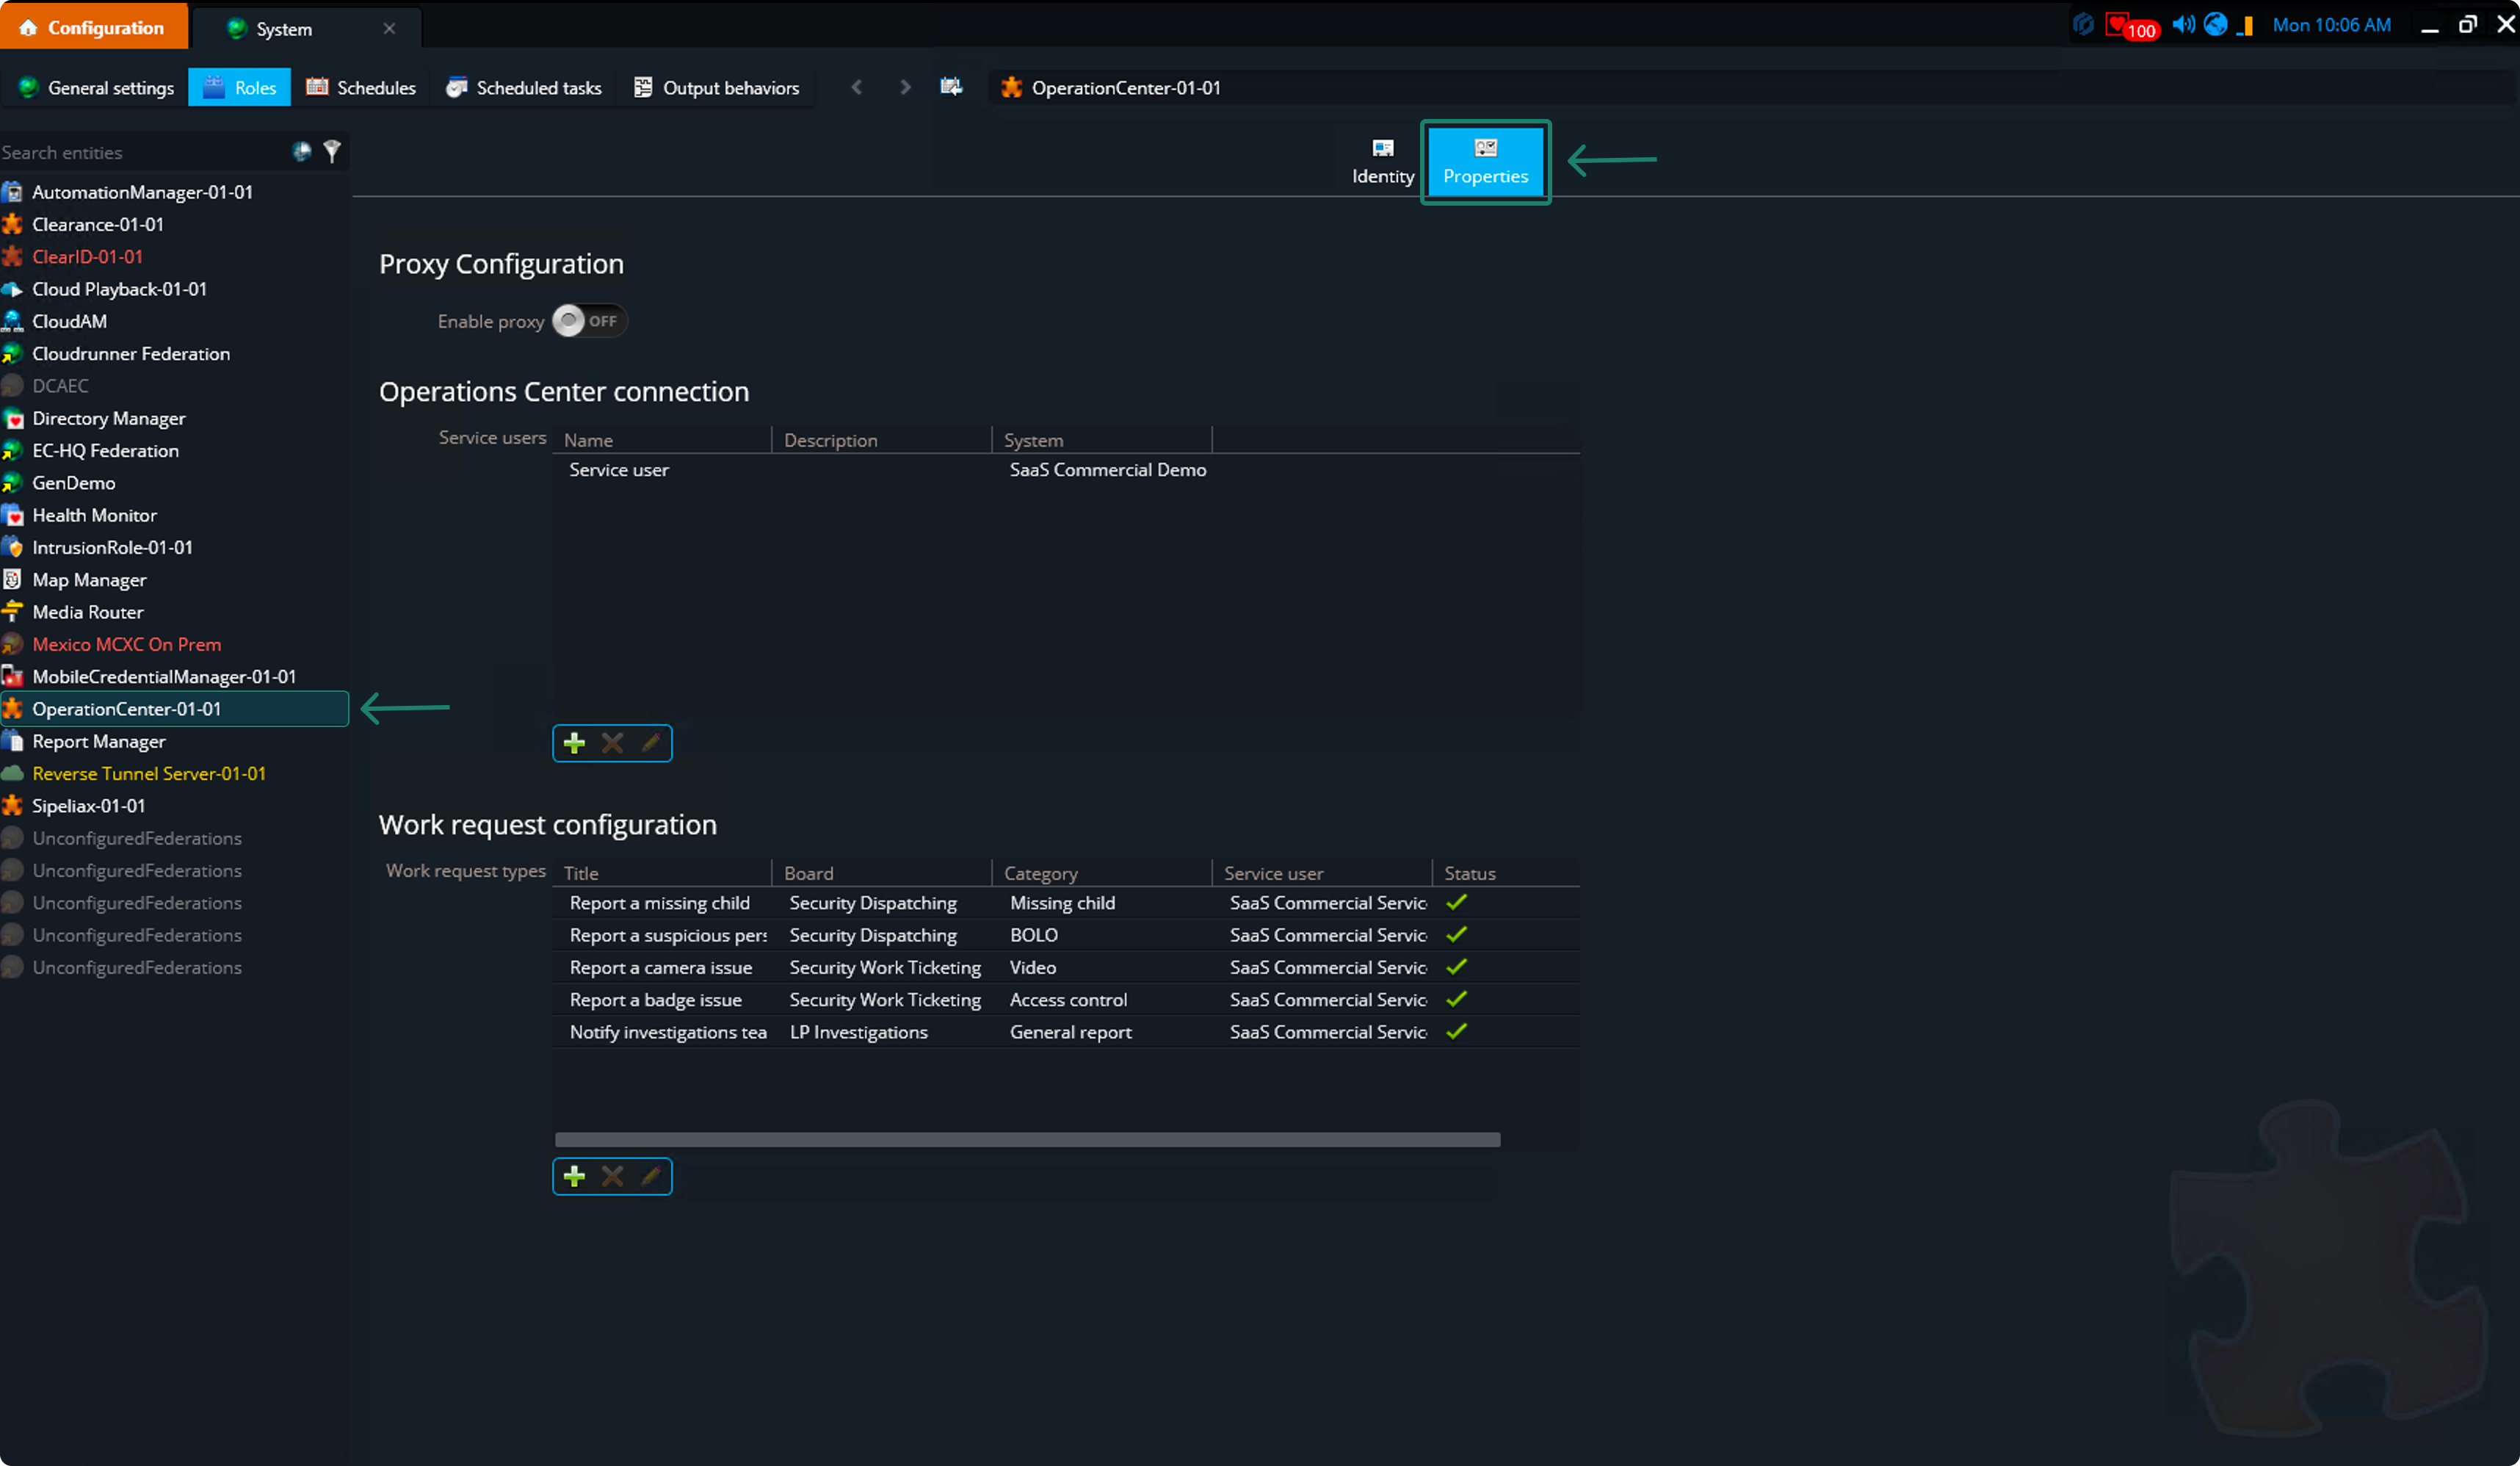Open the Identity tab
The width and height of the screenshot is (2520, 1466).
tap(1382, 162)
